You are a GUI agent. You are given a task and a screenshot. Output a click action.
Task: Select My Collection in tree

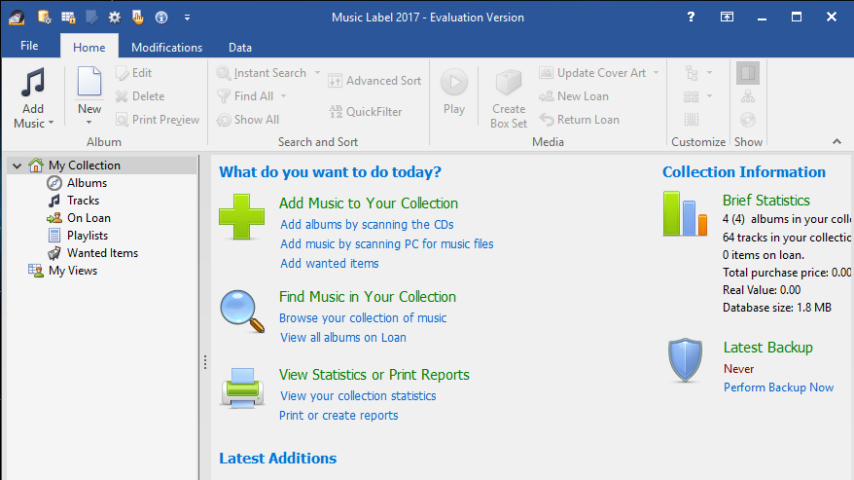tap(84, 165)
